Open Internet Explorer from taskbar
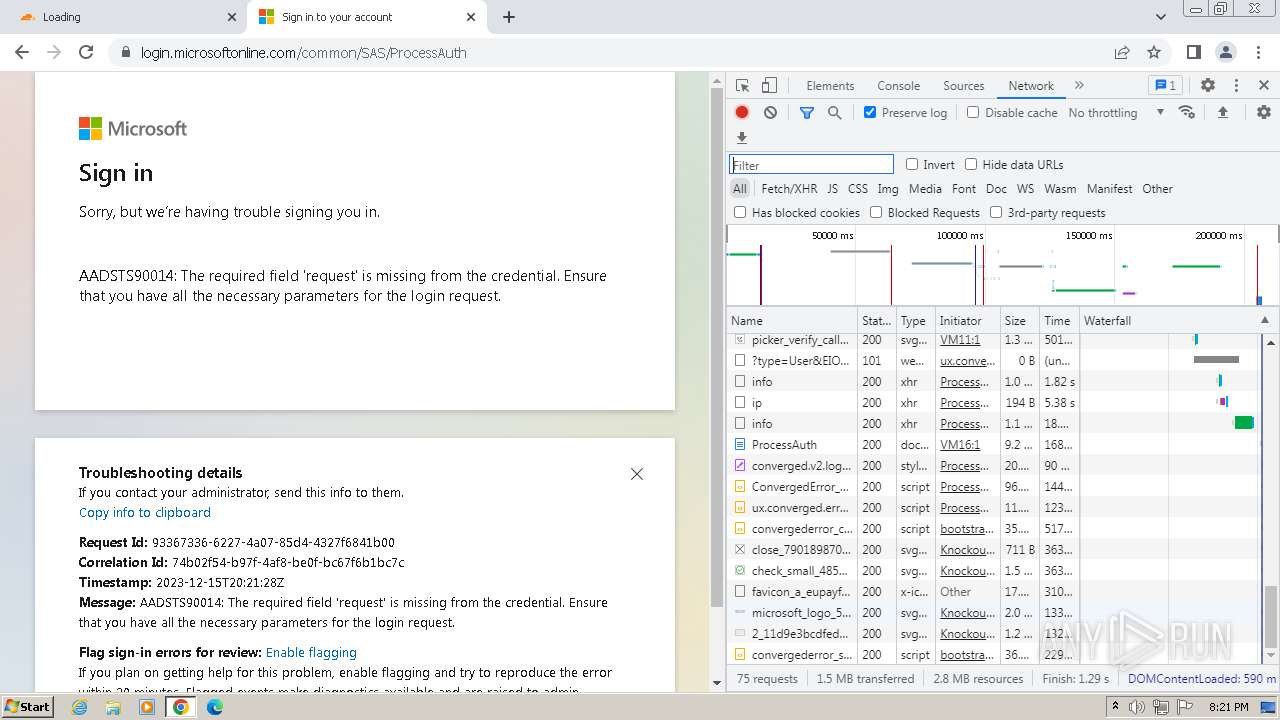Screen dimensions: 1280x720 point(79,707)
